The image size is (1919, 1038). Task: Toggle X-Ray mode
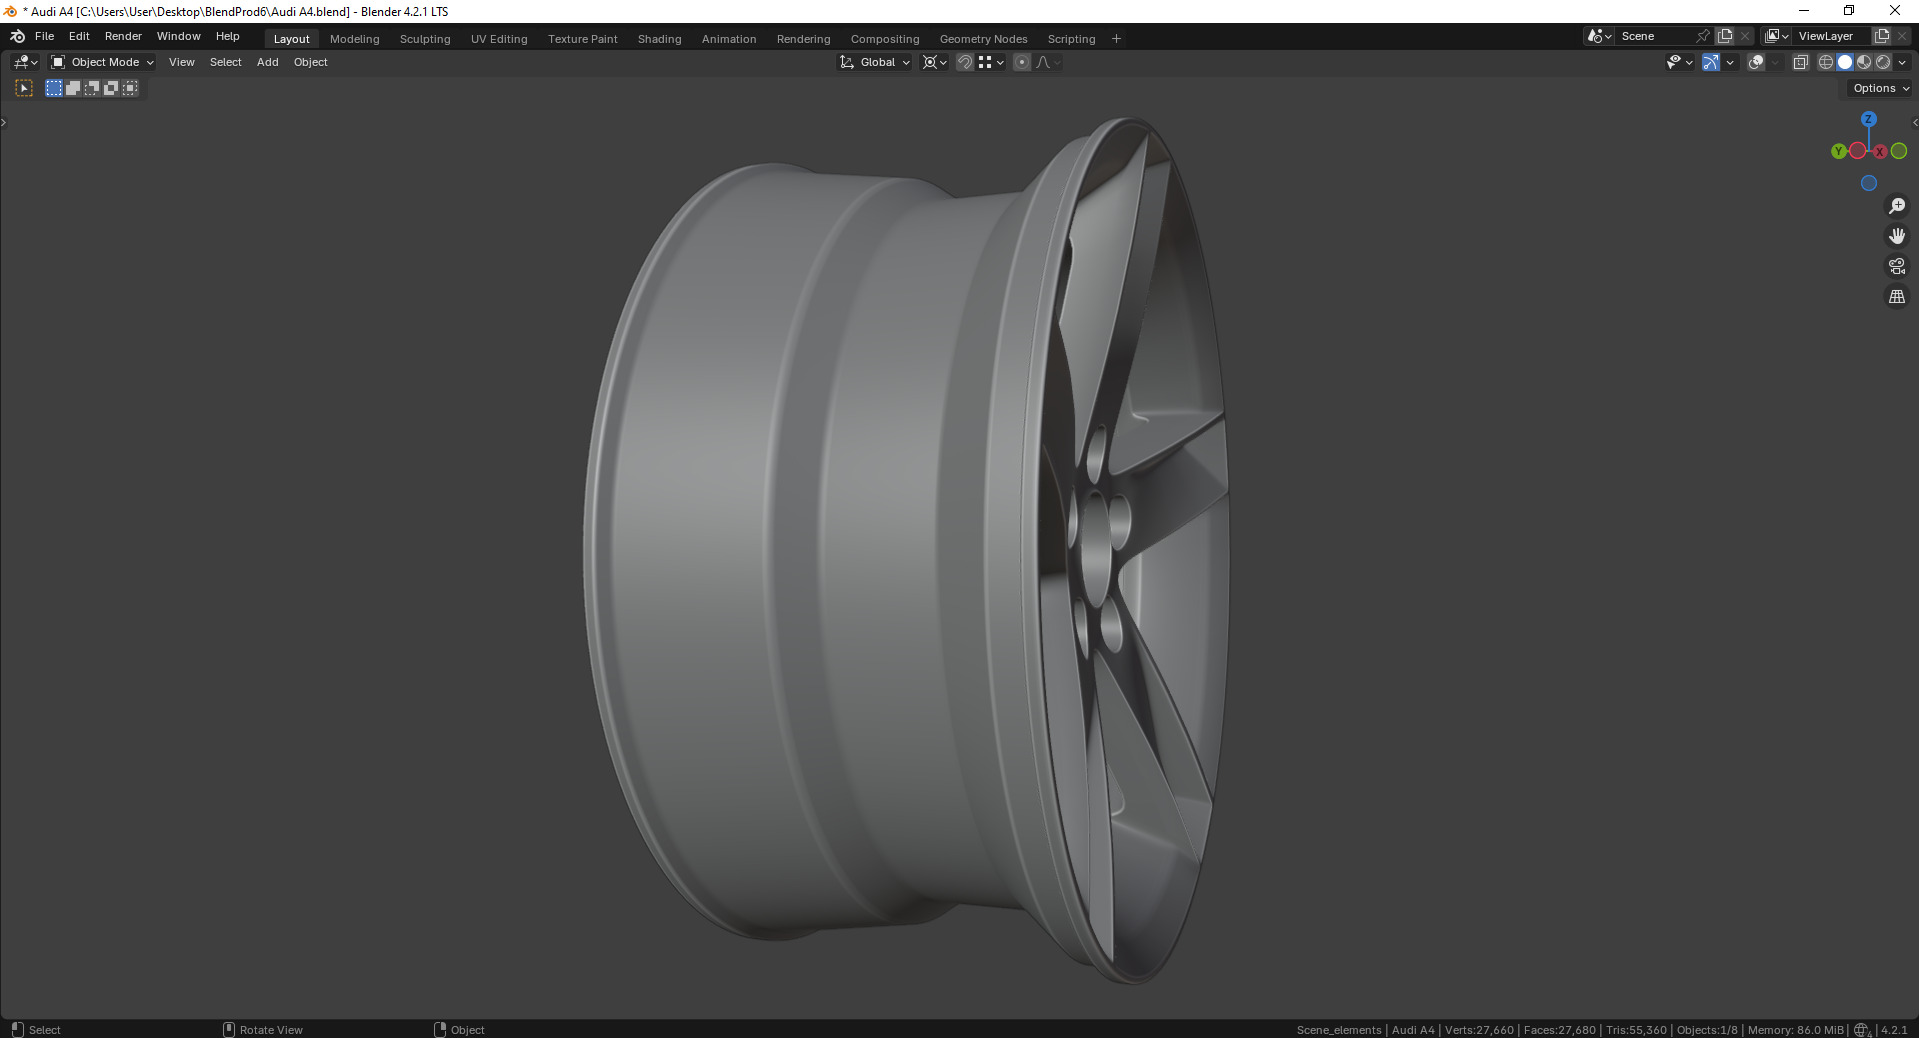[1800, 62]
